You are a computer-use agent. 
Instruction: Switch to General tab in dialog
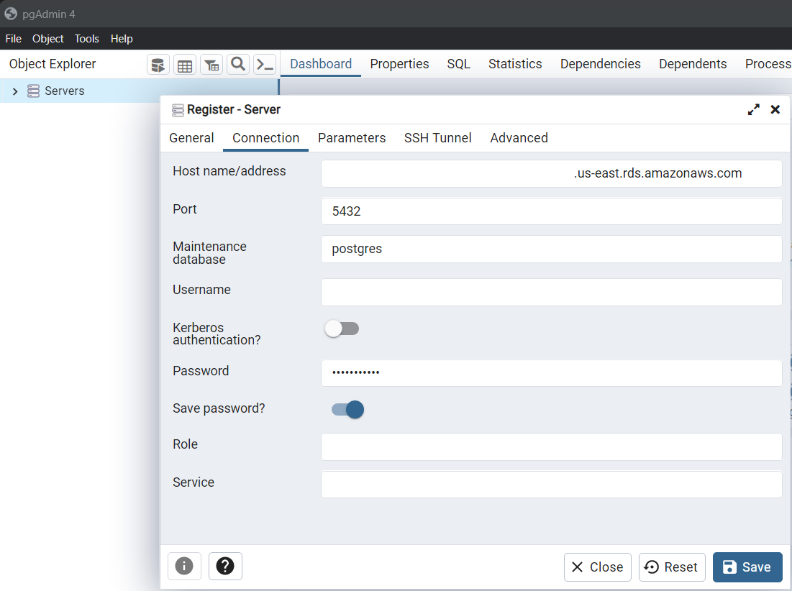pos(191,138)
